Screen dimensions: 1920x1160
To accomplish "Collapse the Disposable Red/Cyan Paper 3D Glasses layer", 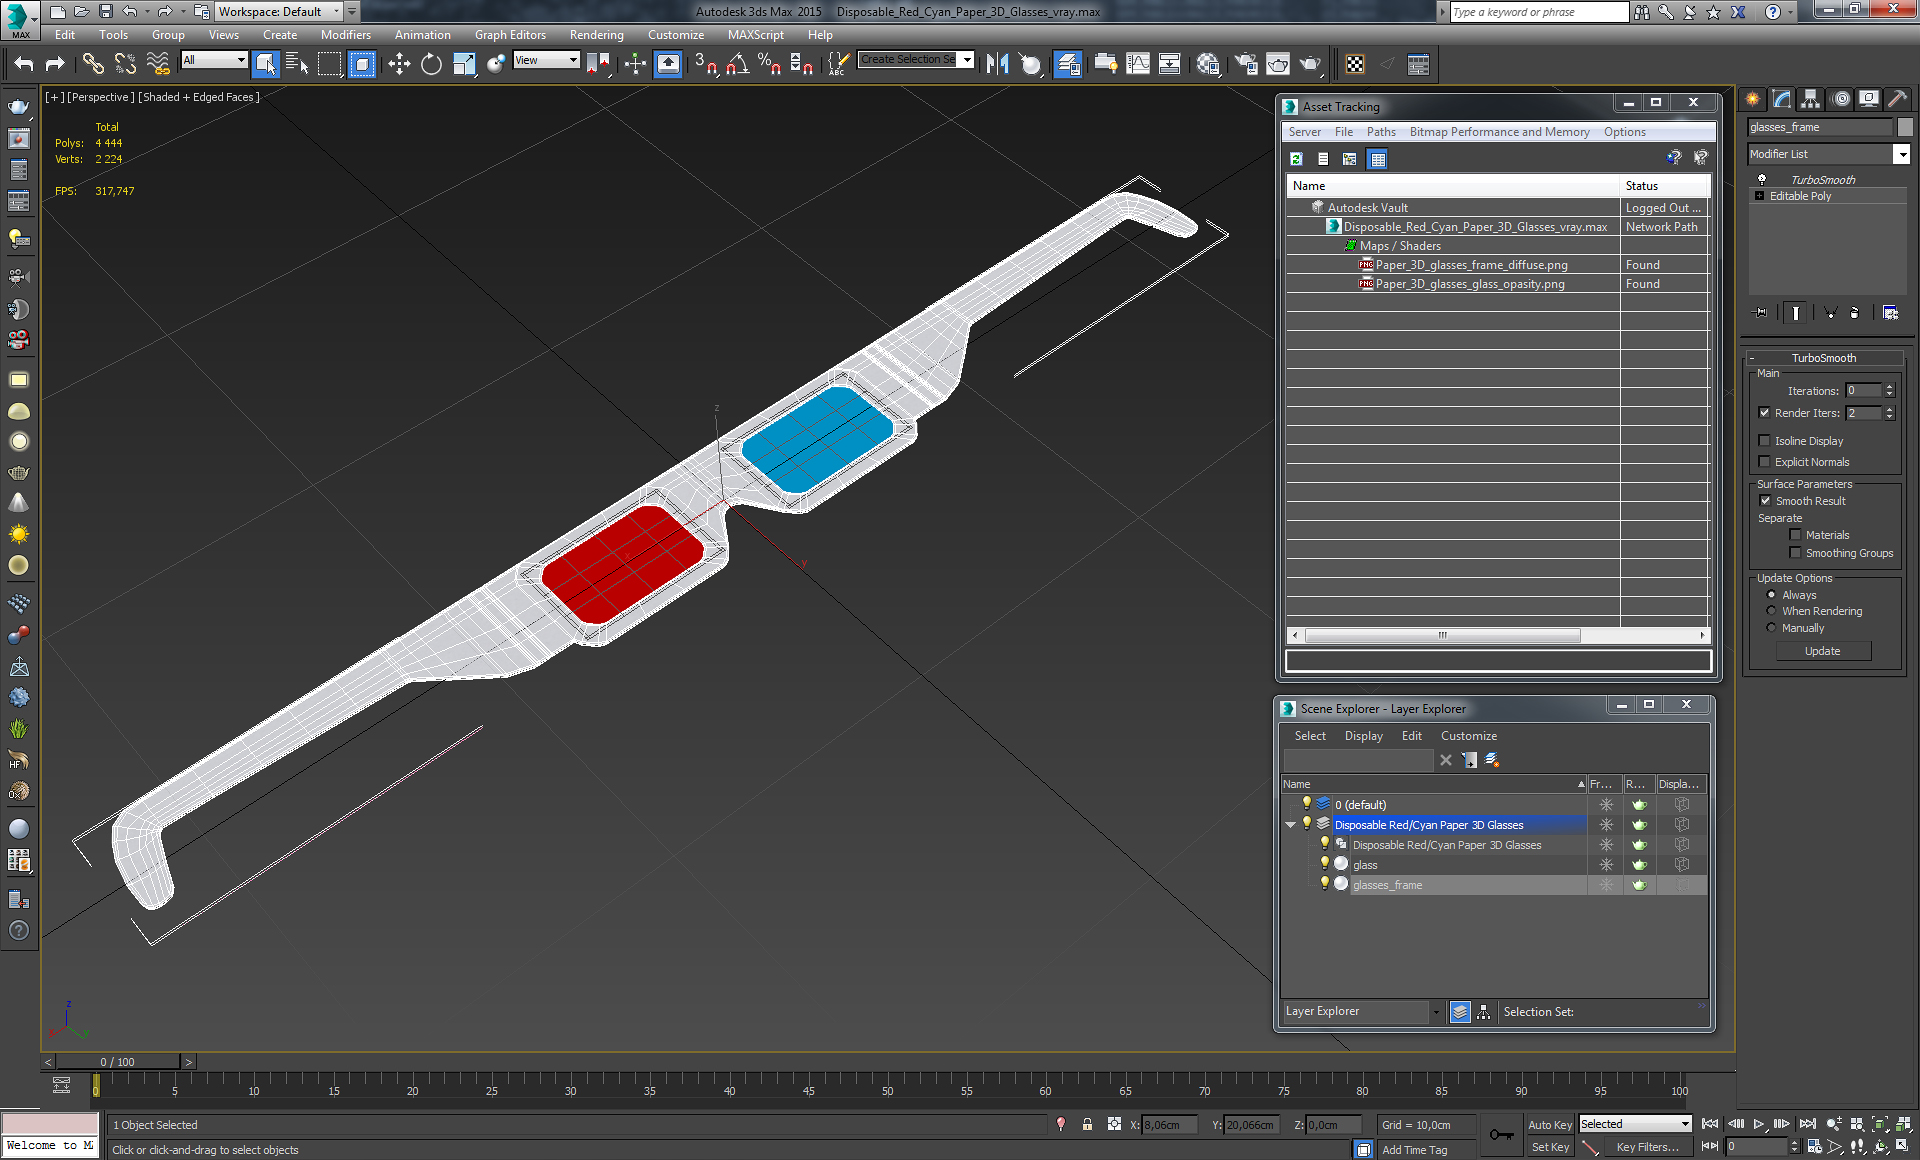I will tap(1291, 825).
